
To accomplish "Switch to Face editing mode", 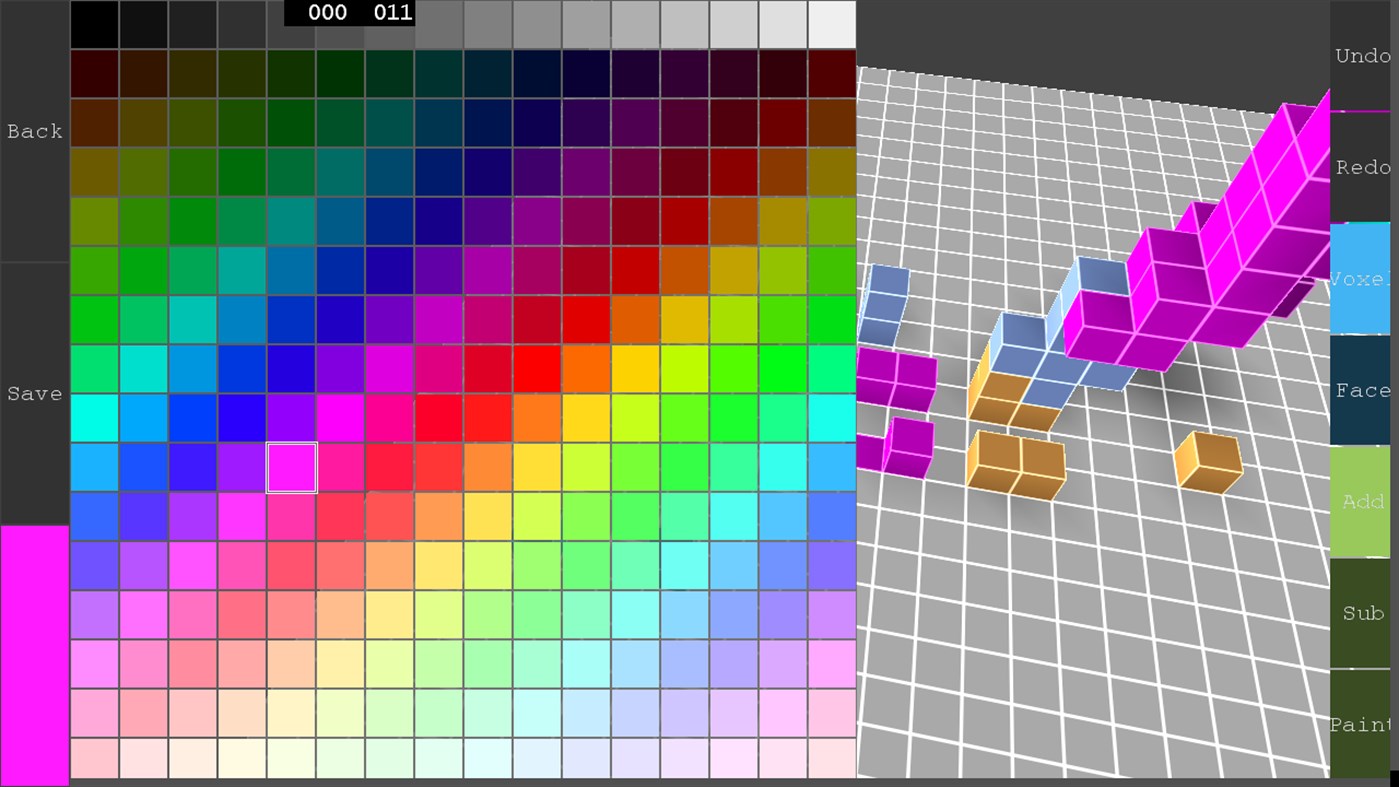I will point(1361,390).
